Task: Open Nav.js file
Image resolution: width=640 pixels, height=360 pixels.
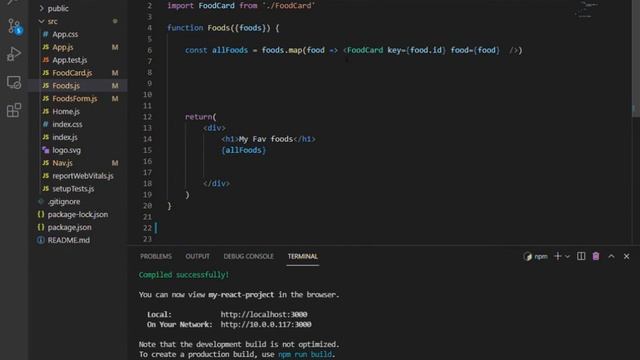Action: (x=62, y=163)
